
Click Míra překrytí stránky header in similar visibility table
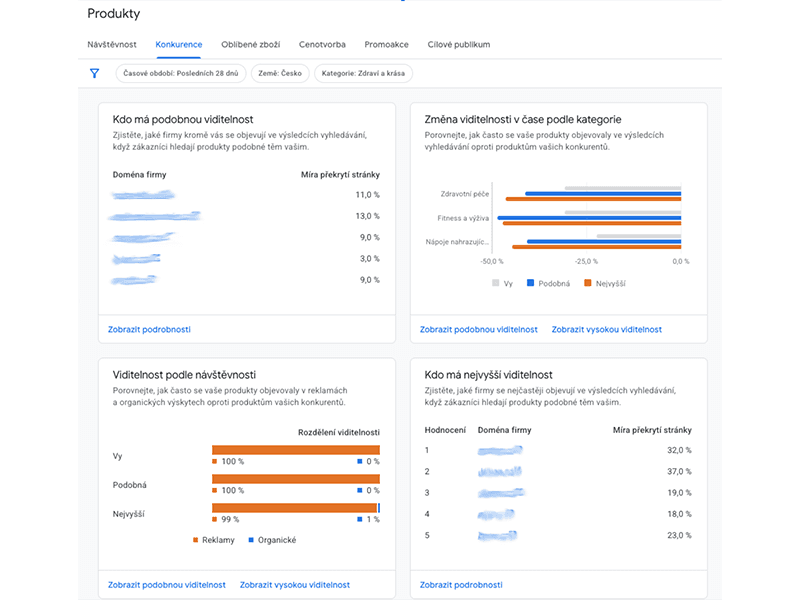pyautogui.click(x=340, y=174)
